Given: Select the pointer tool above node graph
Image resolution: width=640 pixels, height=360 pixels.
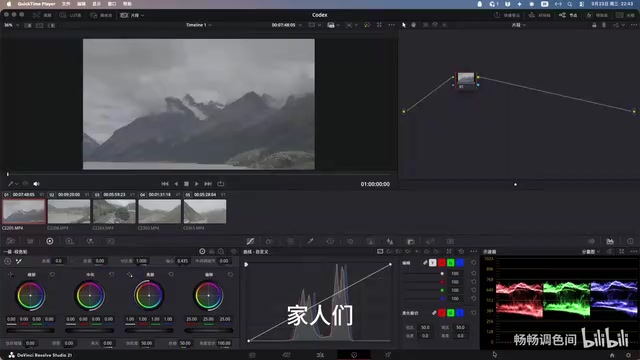Looking at the screenshot, I should click(x=404, y=25).
